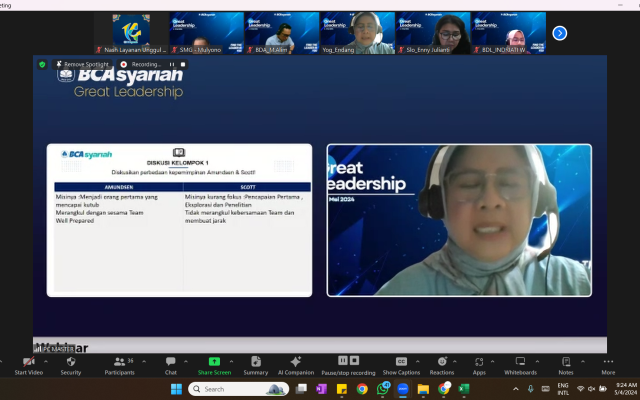
Task: Expand the Notes options arrow
Action: pos(583,362)
